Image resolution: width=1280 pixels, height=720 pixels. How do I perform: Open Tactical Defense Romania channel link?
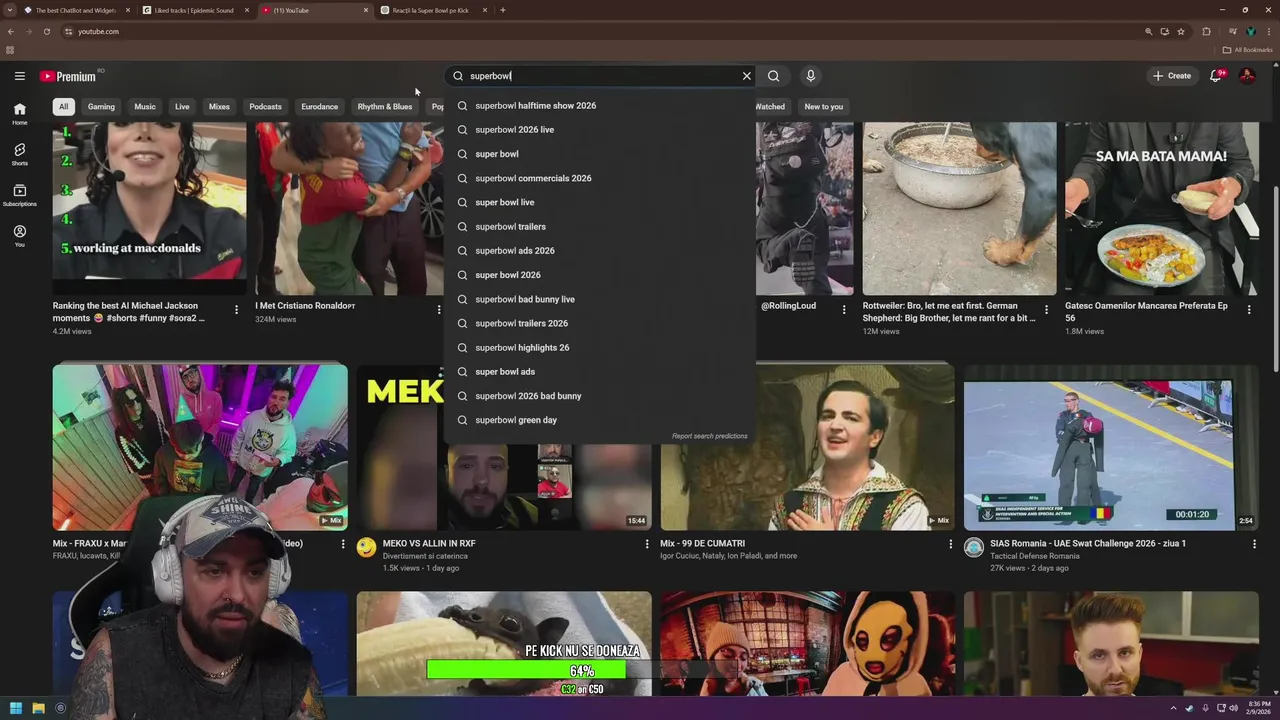[x=1035, y=556]
